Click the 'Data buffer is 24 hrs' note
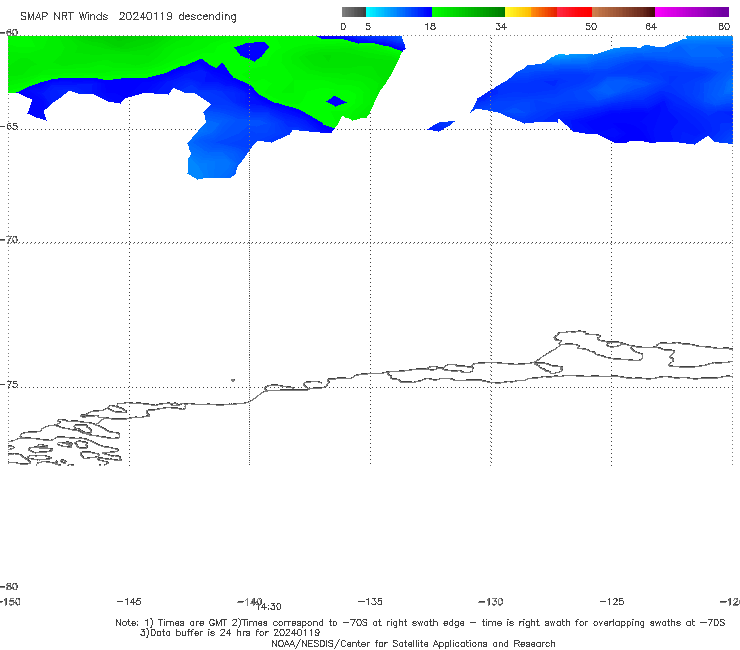 (x=230, y=633)
